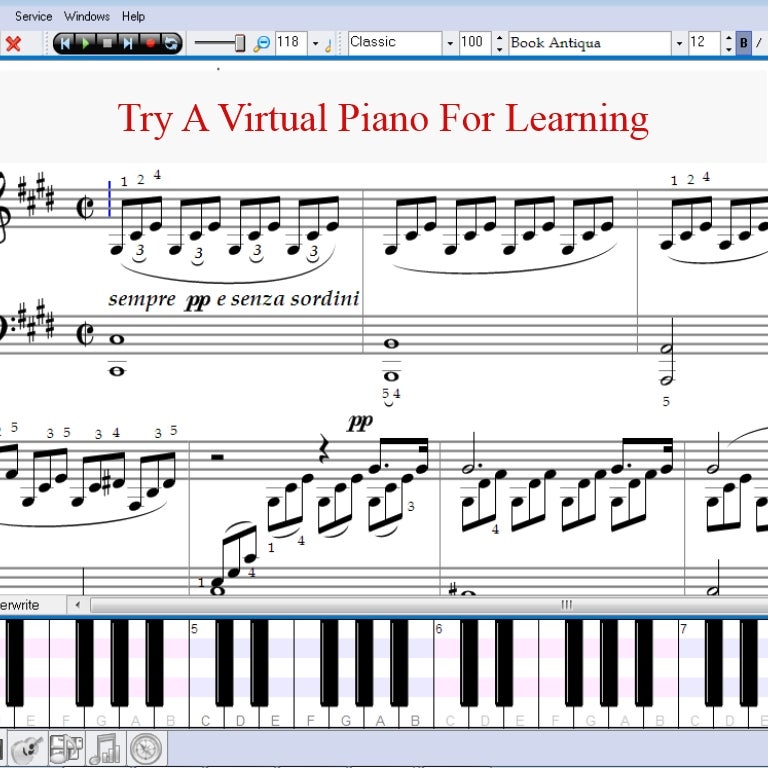Click the pp dynamic above second system
Screen dimensions: 768x768
[360, 422]
